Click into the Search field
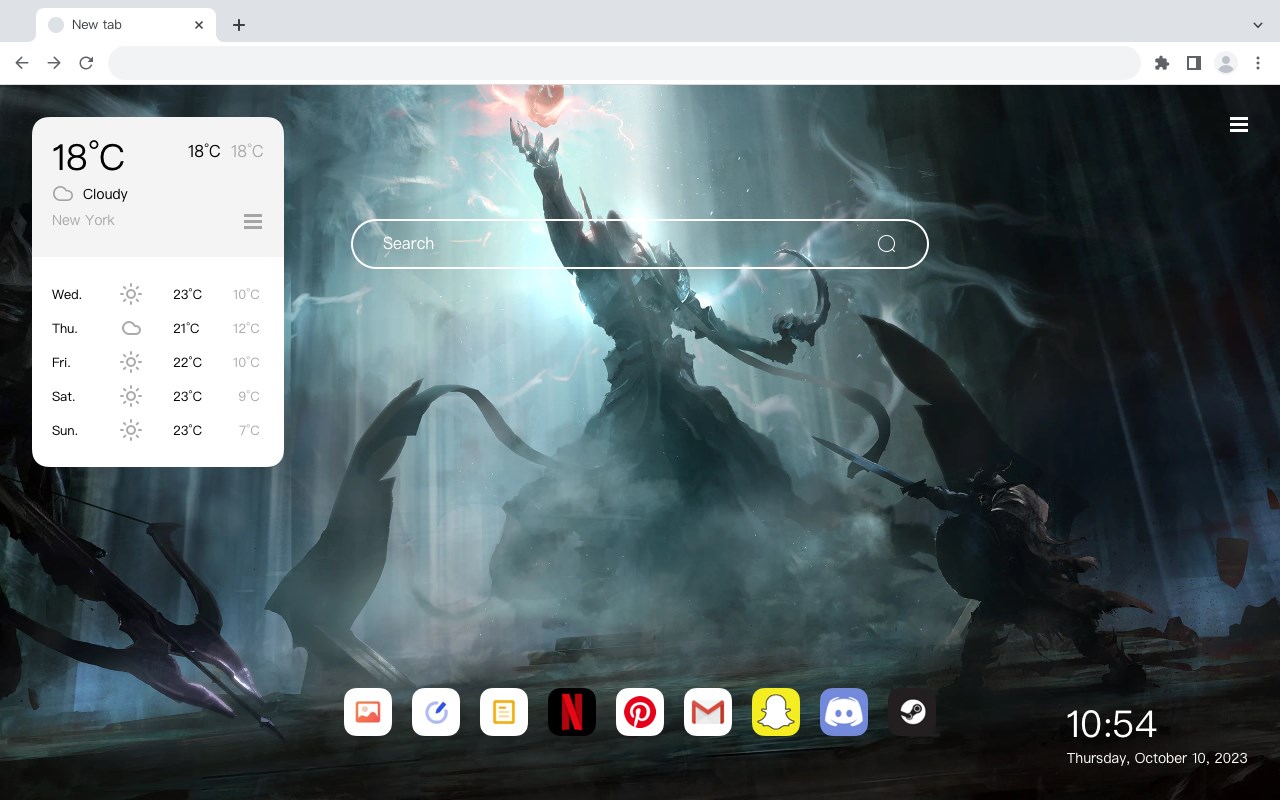This screenshot has height=800, width=1280. tap(640, 244)
